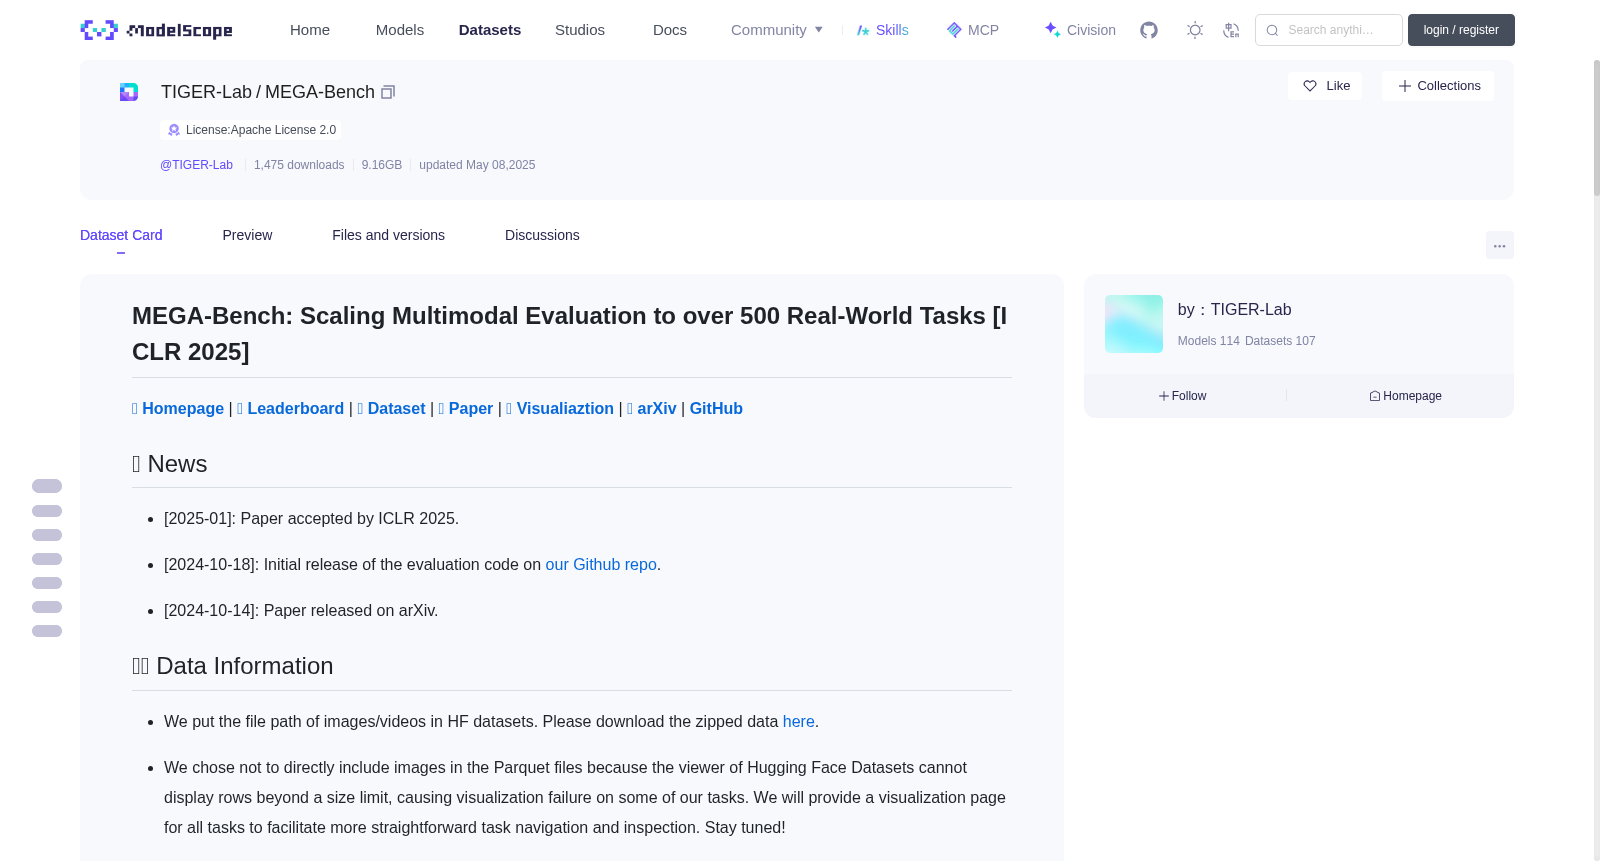1600x861 pixels.
Task: Follow TIGER-Lab with the Follow button
Action: point(1183,396)
